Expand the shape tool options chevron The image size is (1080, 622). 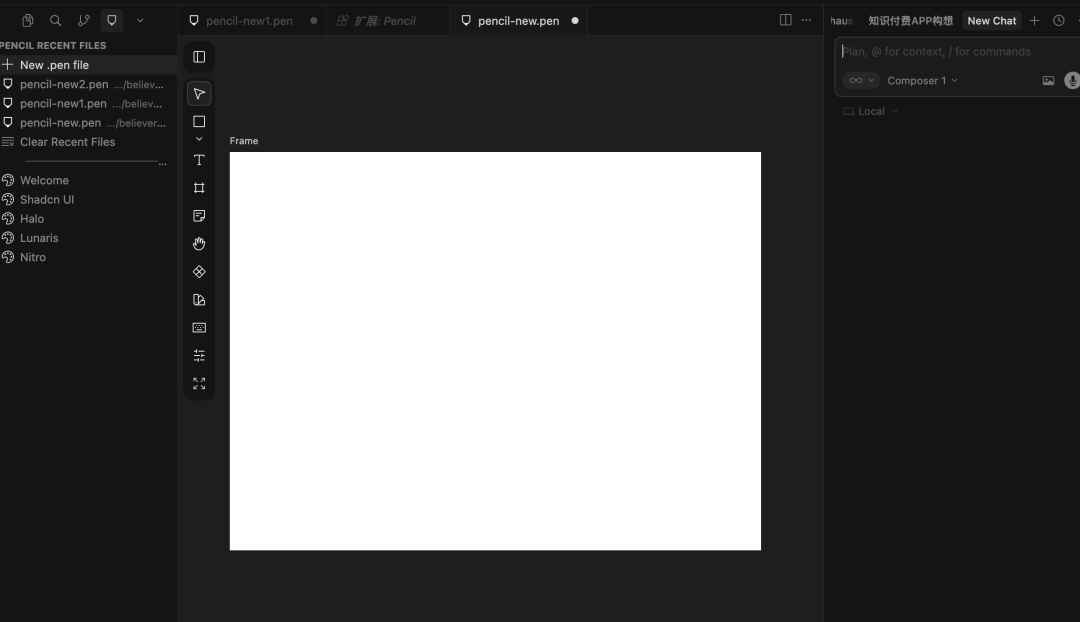click(x=199, y=139)
